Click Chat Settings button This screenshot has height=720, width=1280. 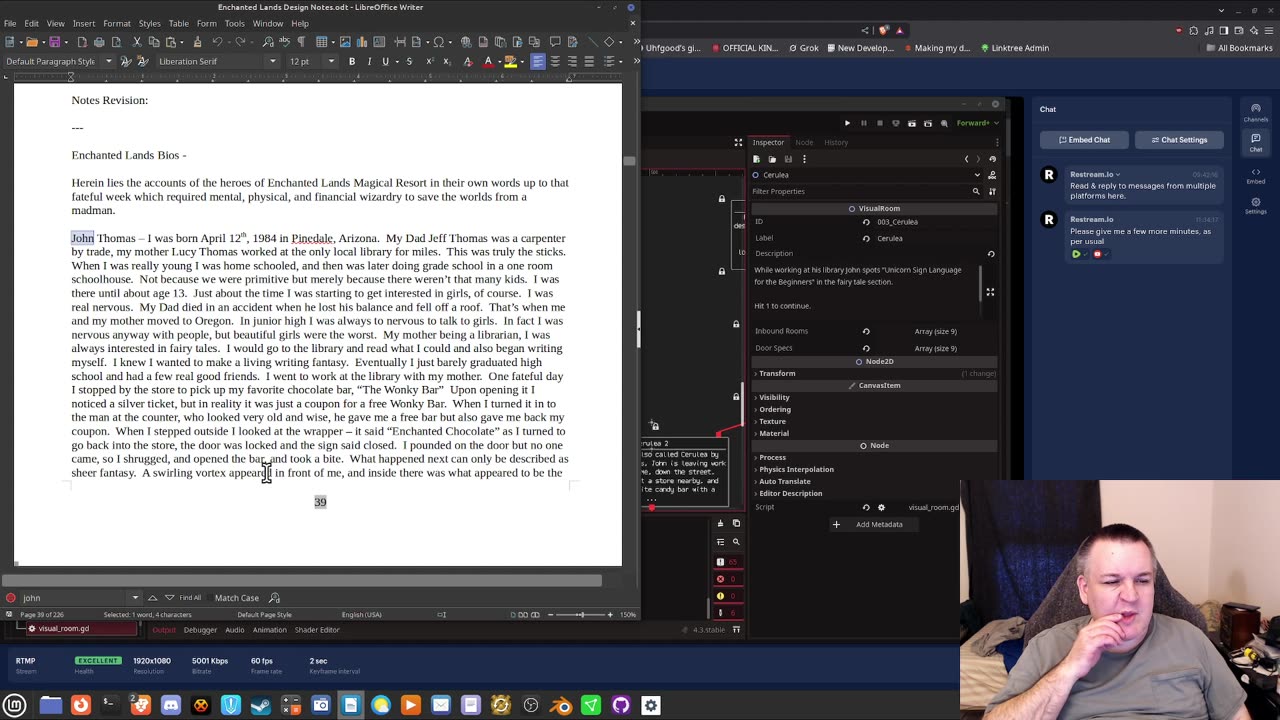coord(1179,139)
